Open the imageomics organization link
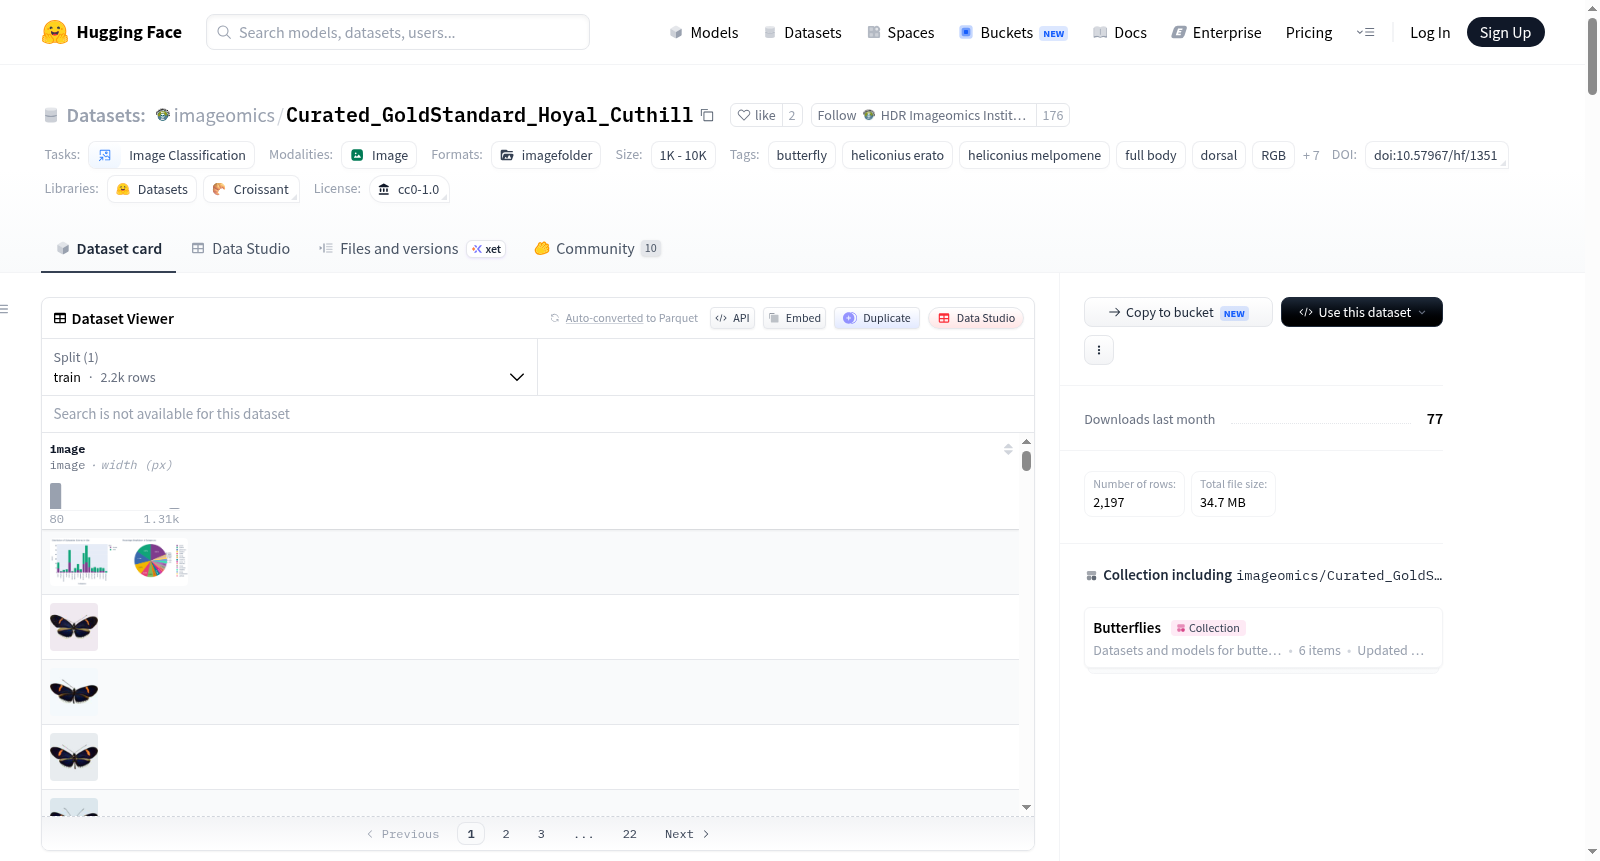Image resolution: width=1600 pixels, height=861 pixels. point(224,115)
